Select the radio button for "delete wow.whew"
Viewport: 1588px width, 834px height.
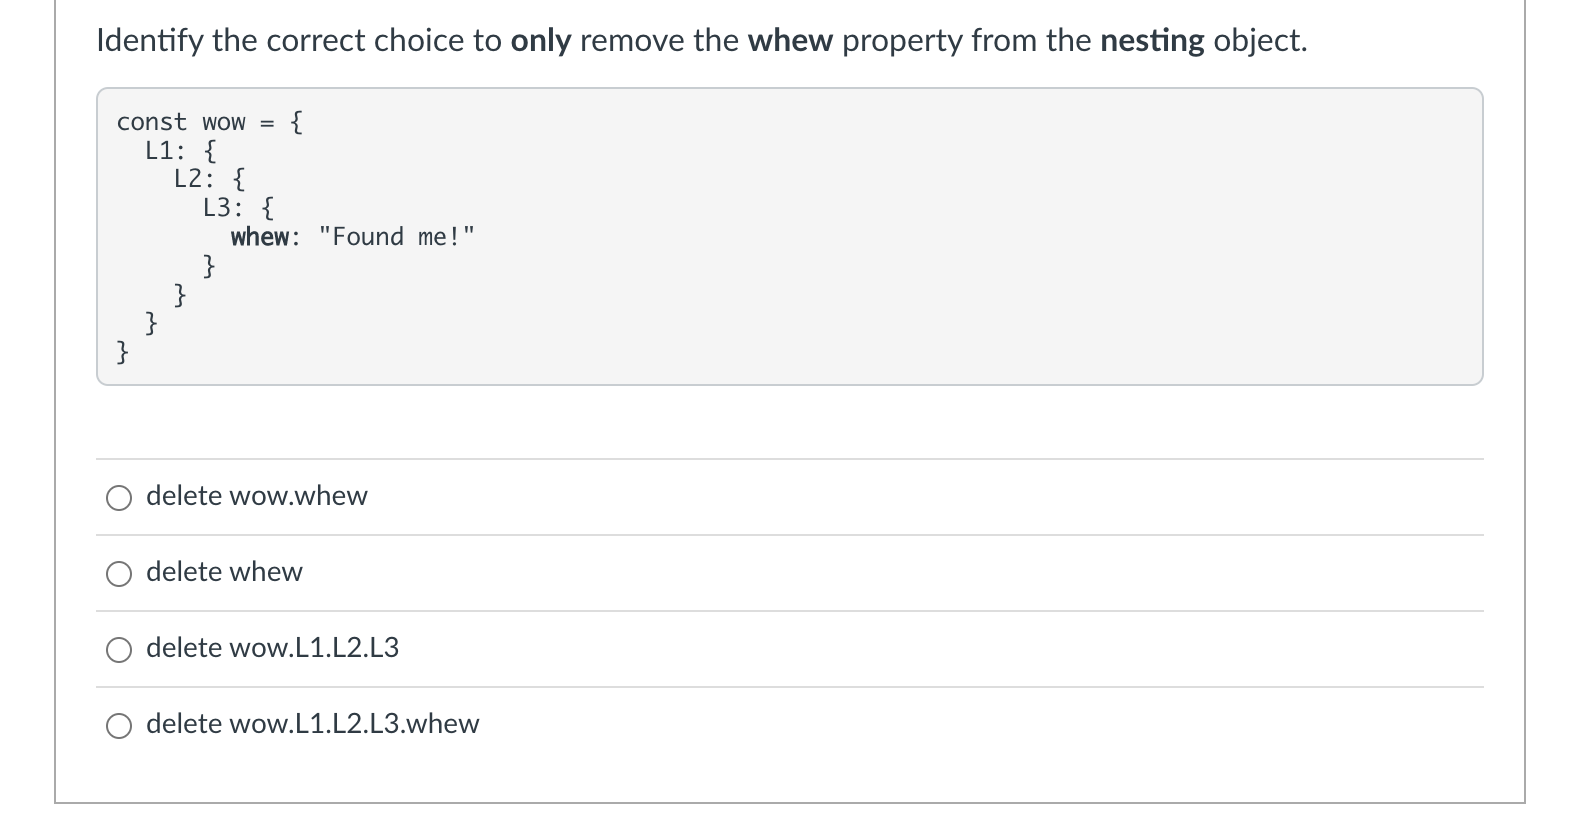(x=119, y=497)
